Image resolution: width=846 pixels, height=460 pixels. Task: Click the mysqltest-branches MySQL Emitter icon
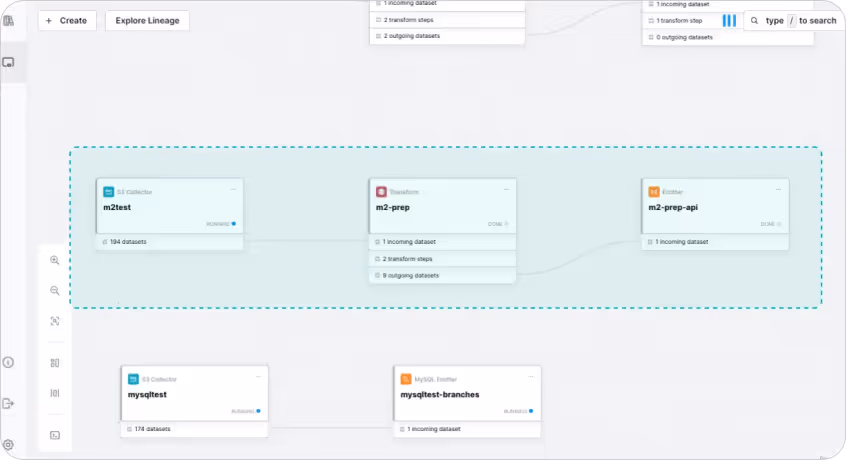[x=406, y=379]
